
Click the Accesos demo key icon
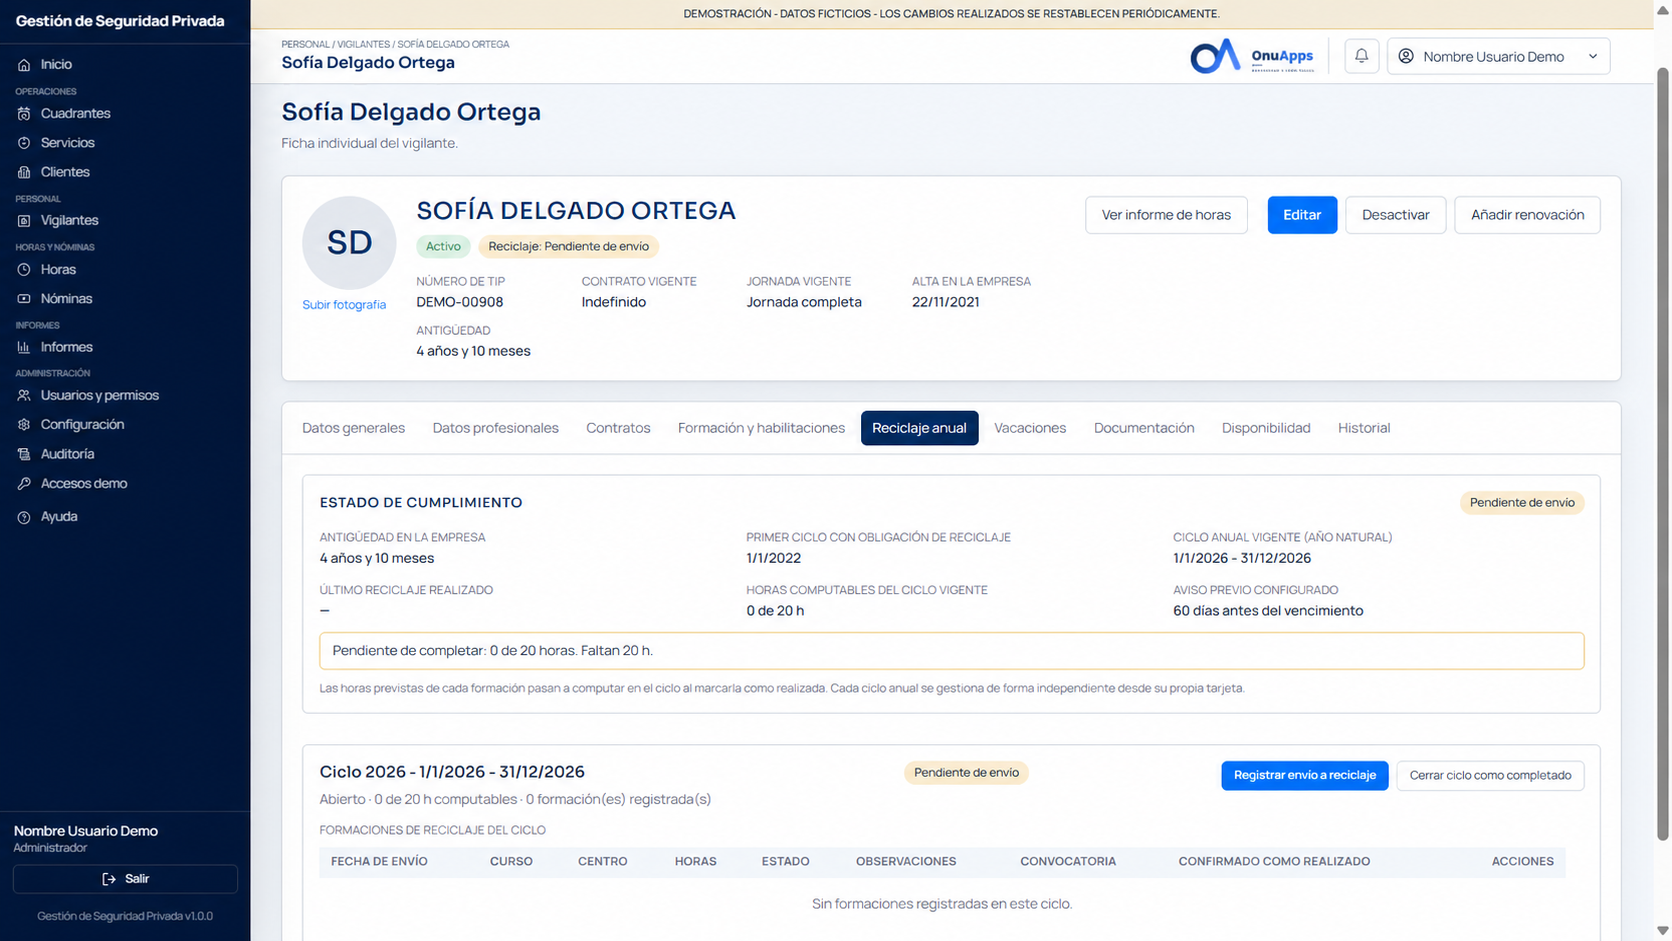coord(24,483)
